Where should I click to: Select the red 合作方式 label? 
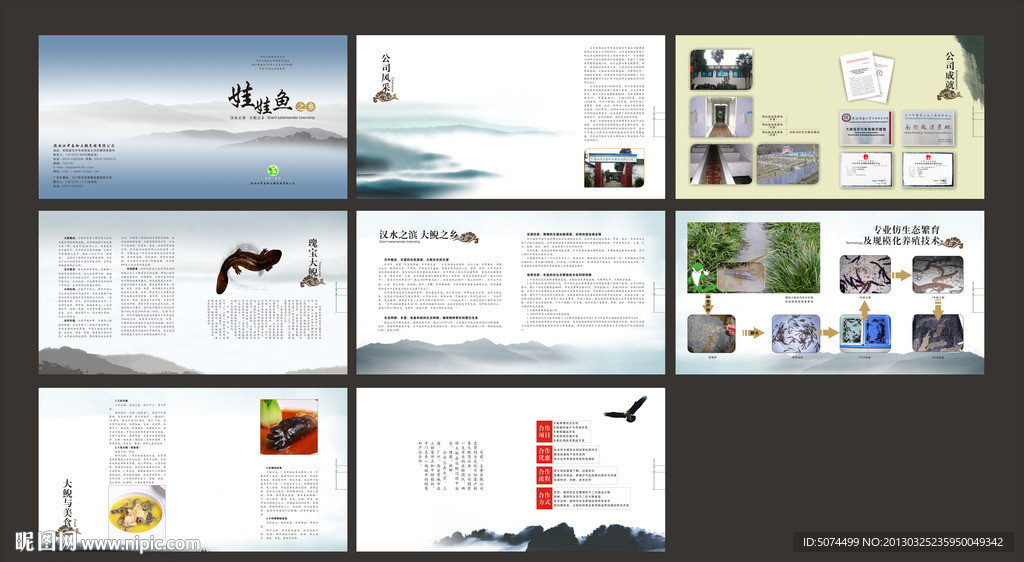coord(544,499)
